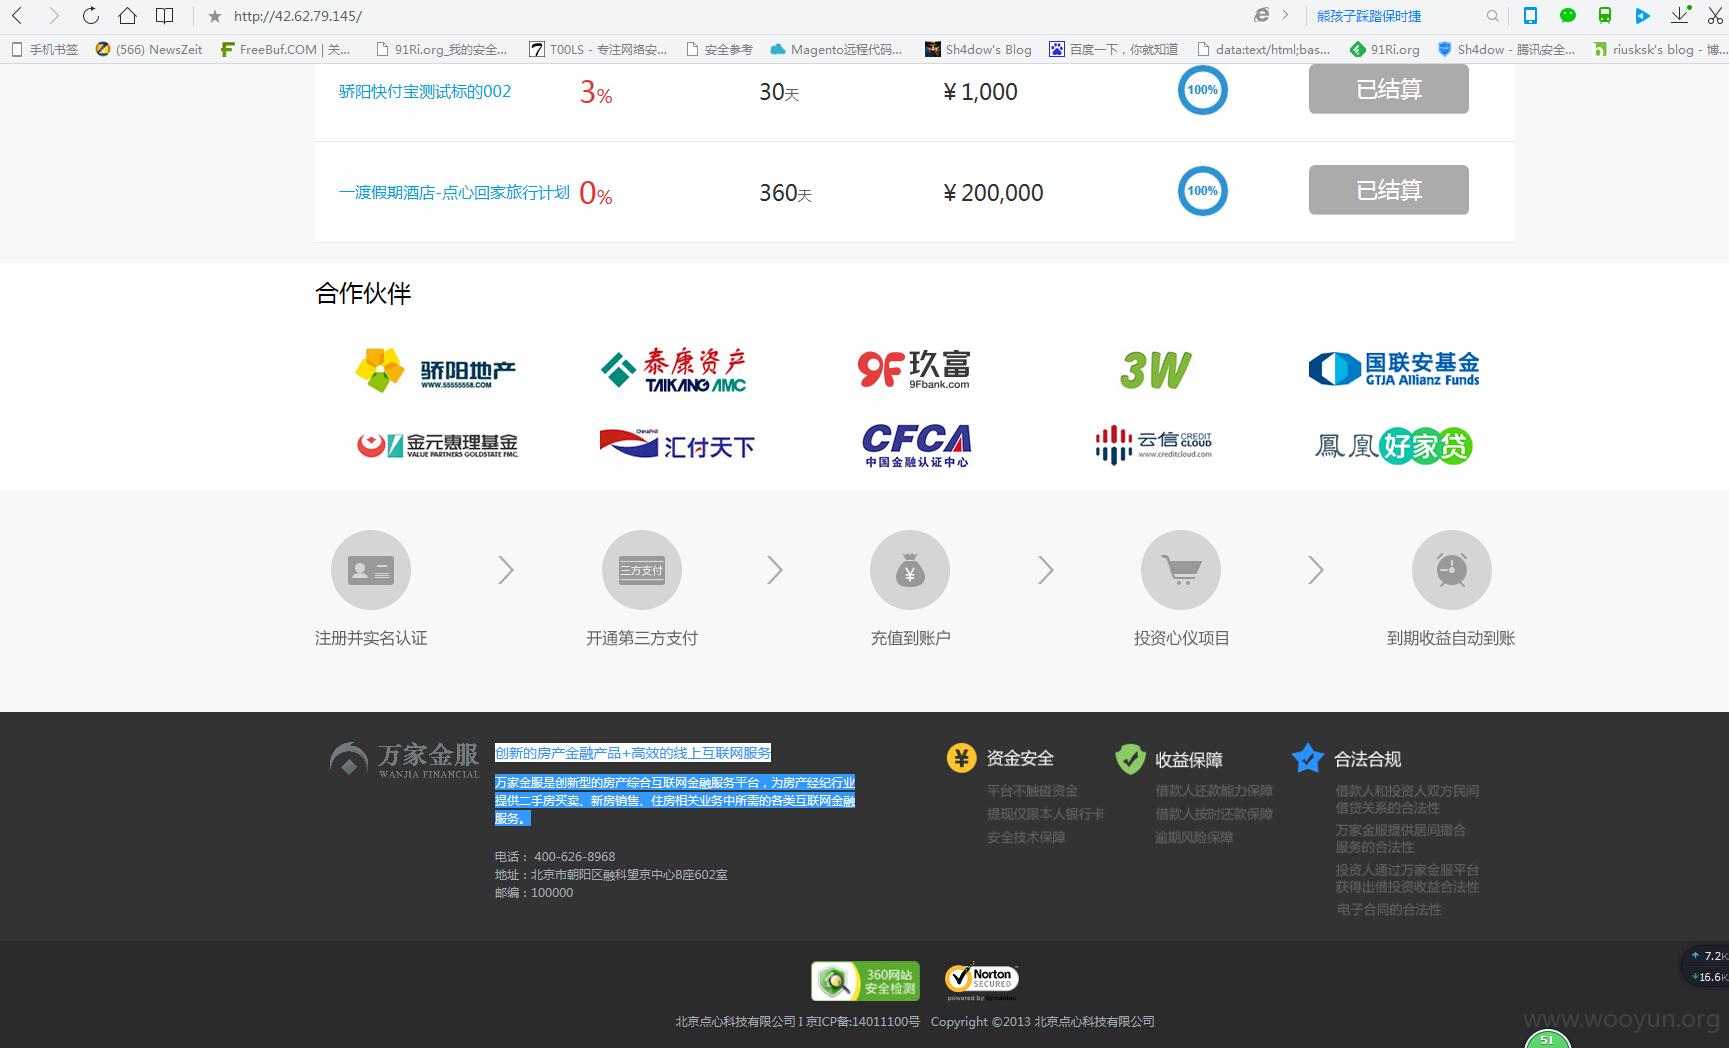Open the Sh4dow 腾讯安全 bookmark
The height and width of the screenshot is (1048, 1729).
[x=1506, y=49]
